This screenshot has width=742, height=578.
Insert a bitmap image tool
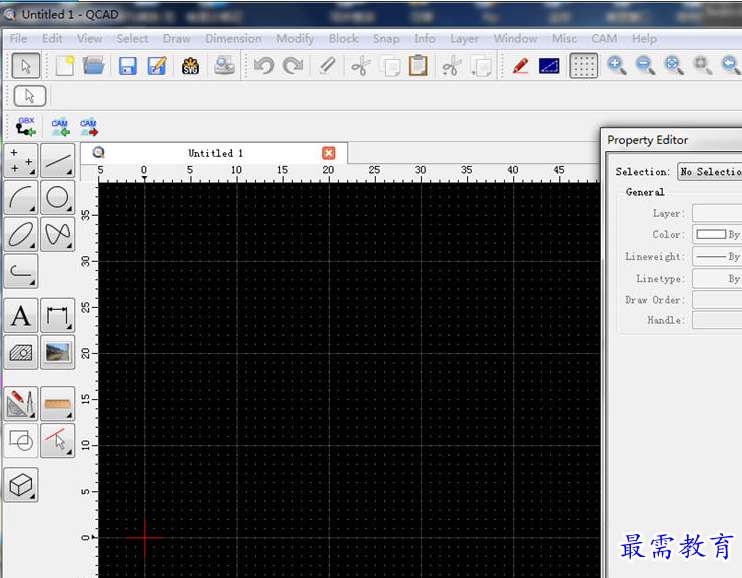coord(58,352)
